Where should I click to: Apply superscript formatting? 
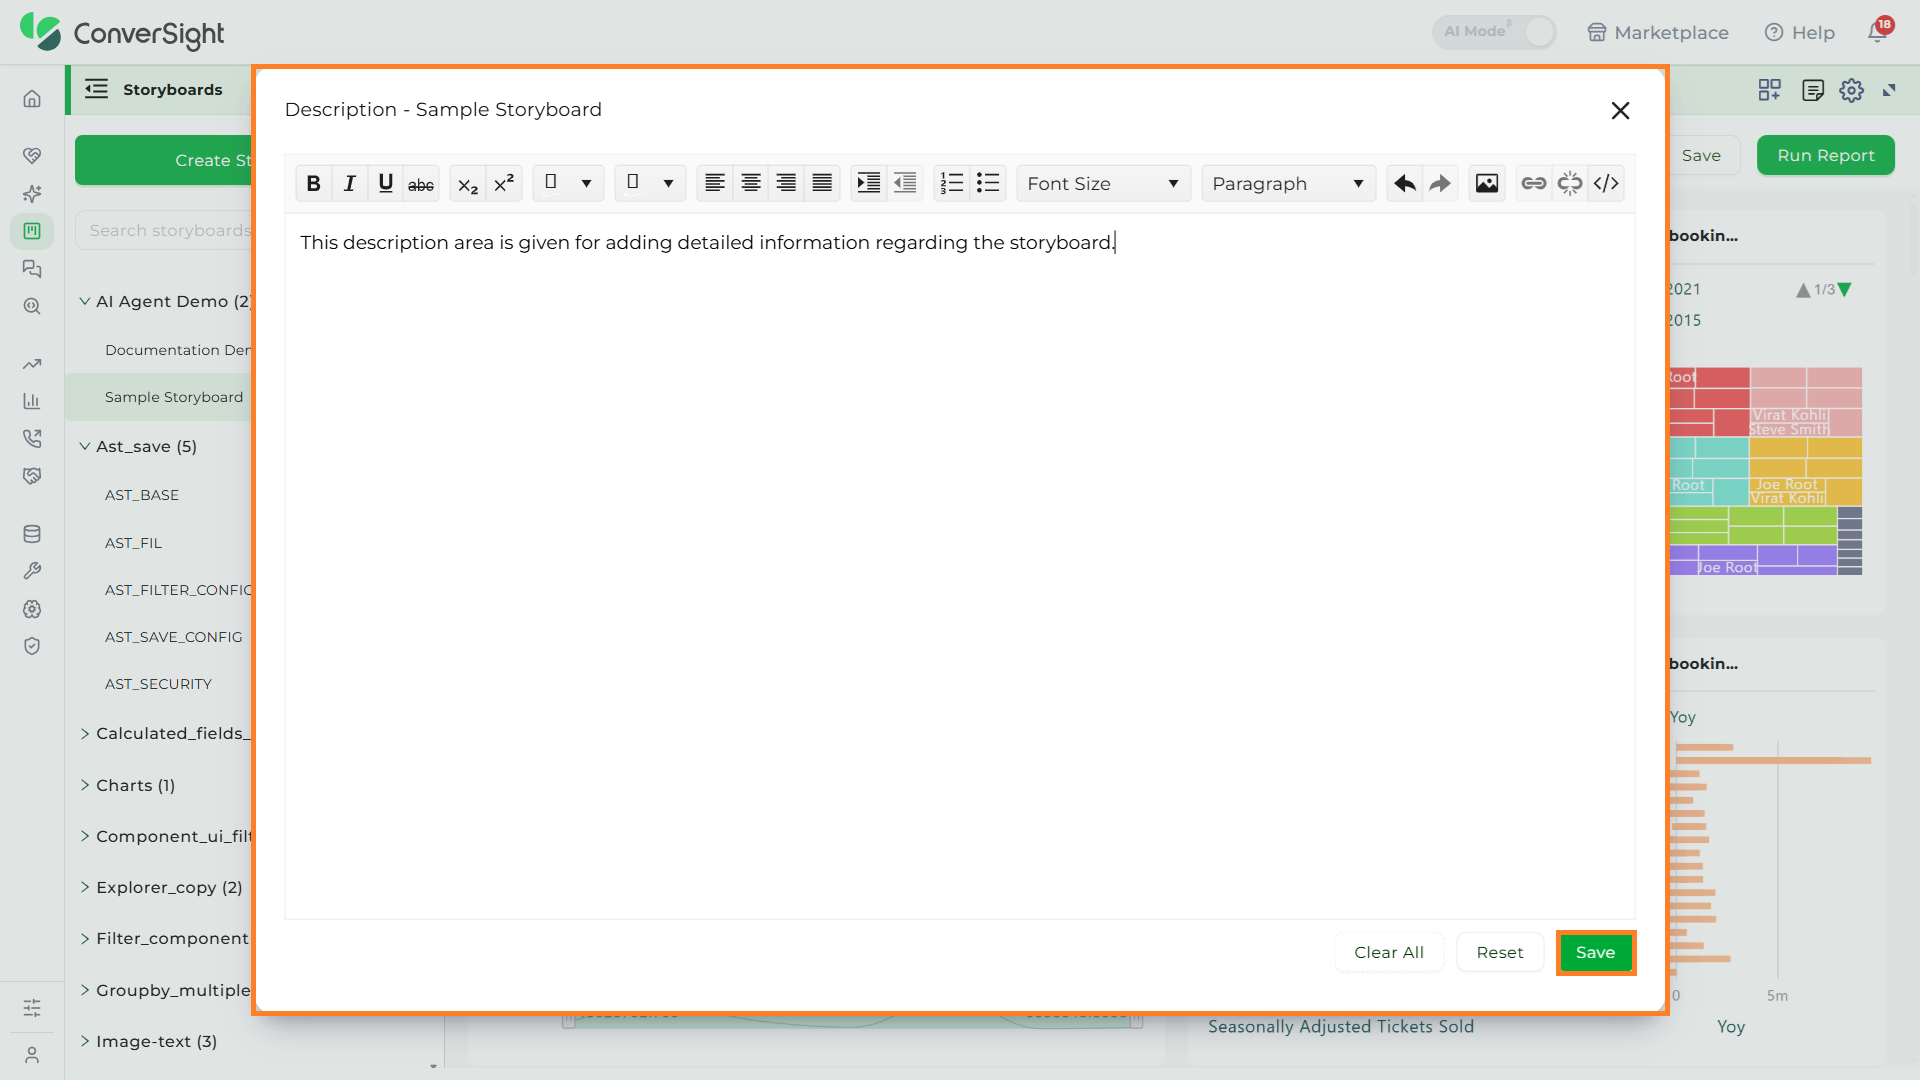[503, 184]
